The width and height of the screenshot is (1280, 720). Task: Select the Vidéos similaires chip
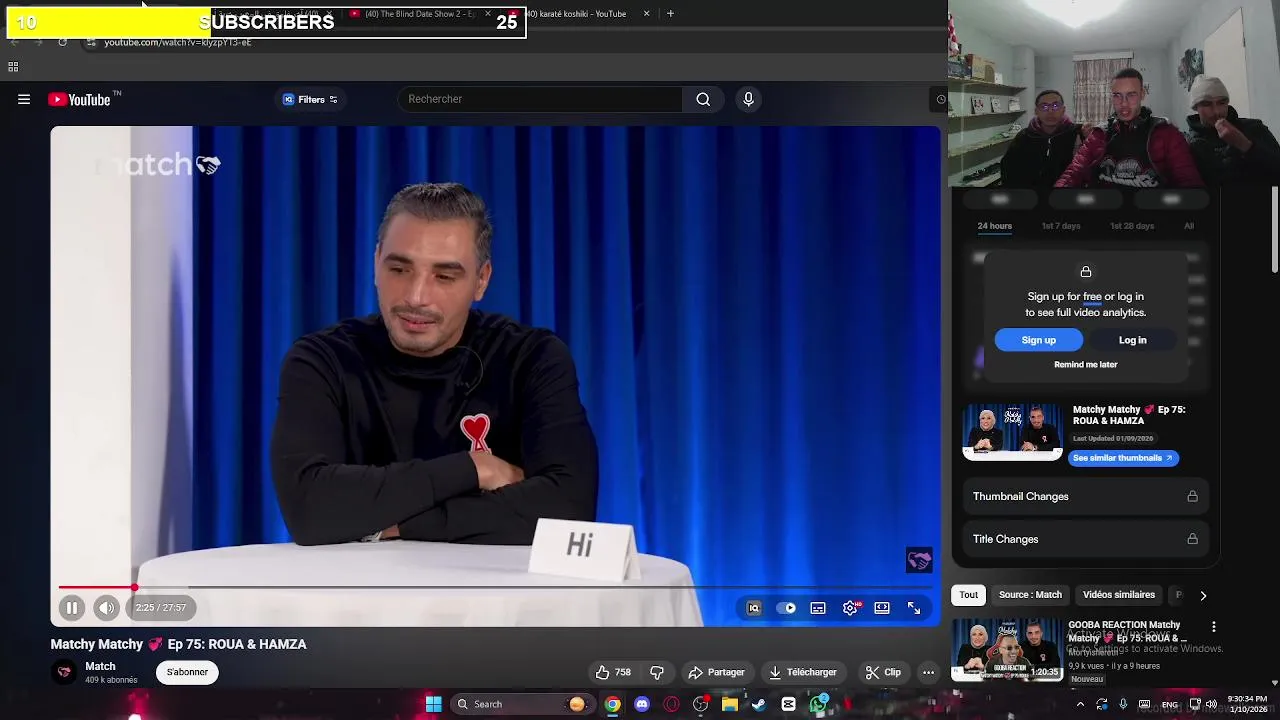(x=1119, y=595)
